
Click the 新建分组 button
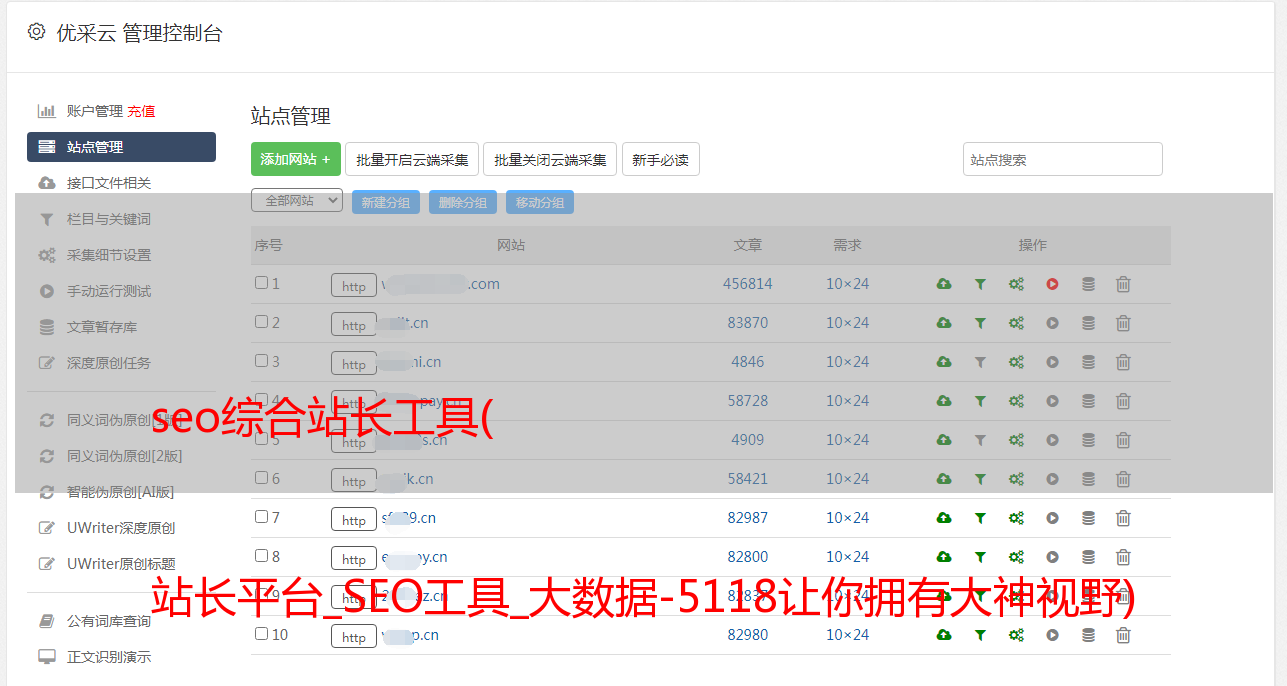386,202
